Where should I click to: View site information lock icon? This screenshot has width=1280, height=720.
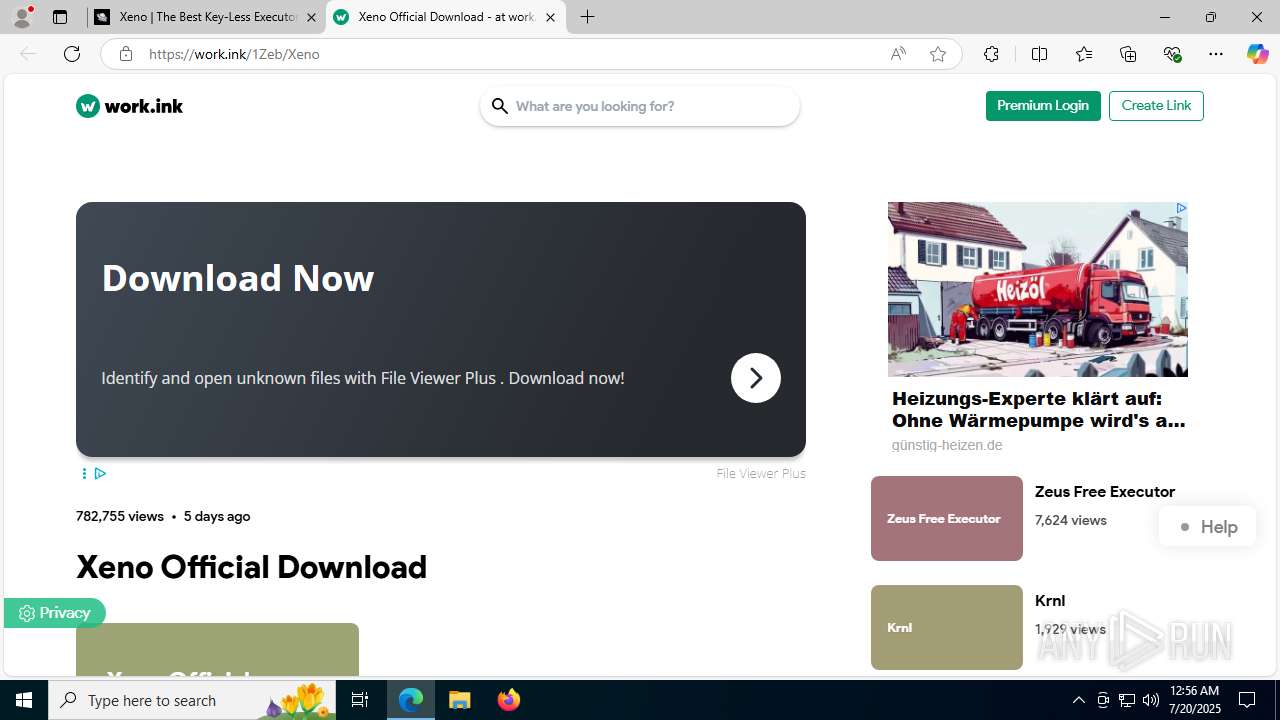click(x=125, y=54)
